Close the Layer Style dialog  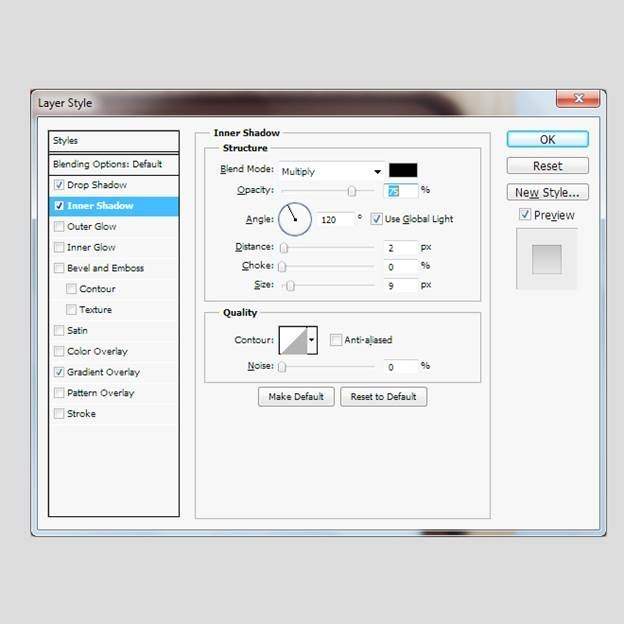(x=578, y=98)
